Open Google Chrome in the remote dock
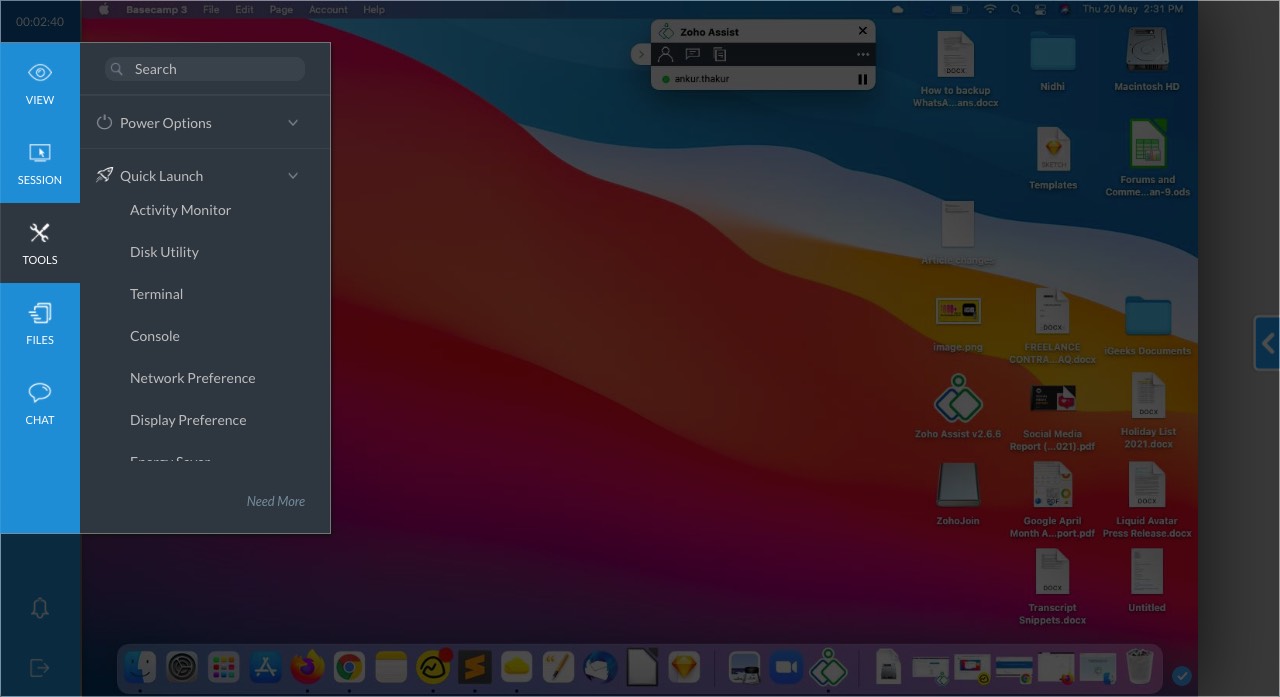1280x697 pixels. click(x=349, y=667)
